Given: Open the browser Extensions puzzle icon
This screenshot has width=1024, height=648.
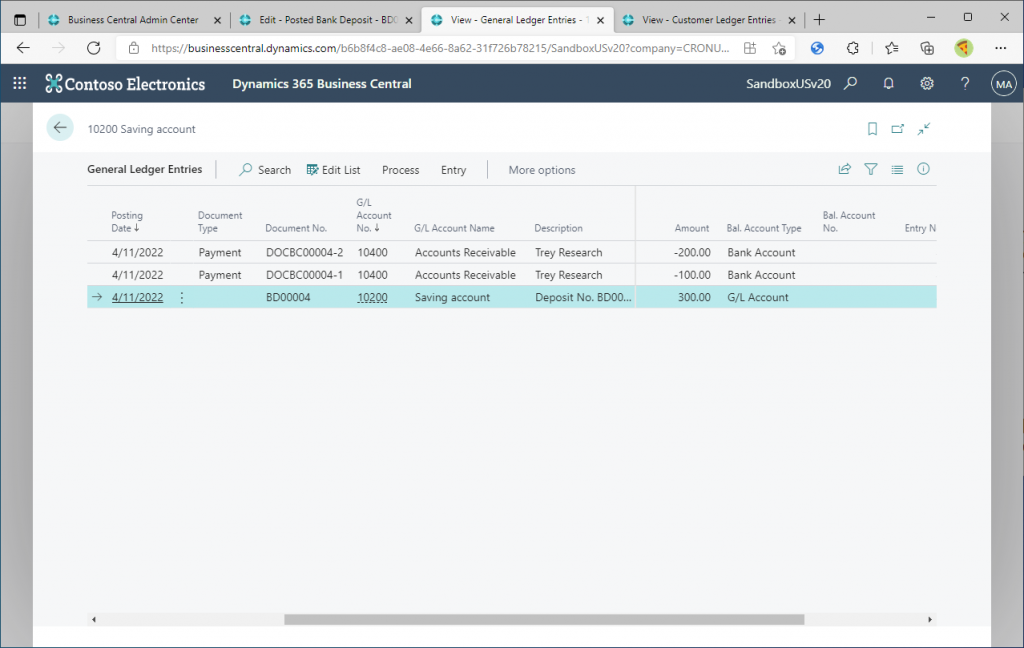Looking at the screenshot, I should coord(852,48).
